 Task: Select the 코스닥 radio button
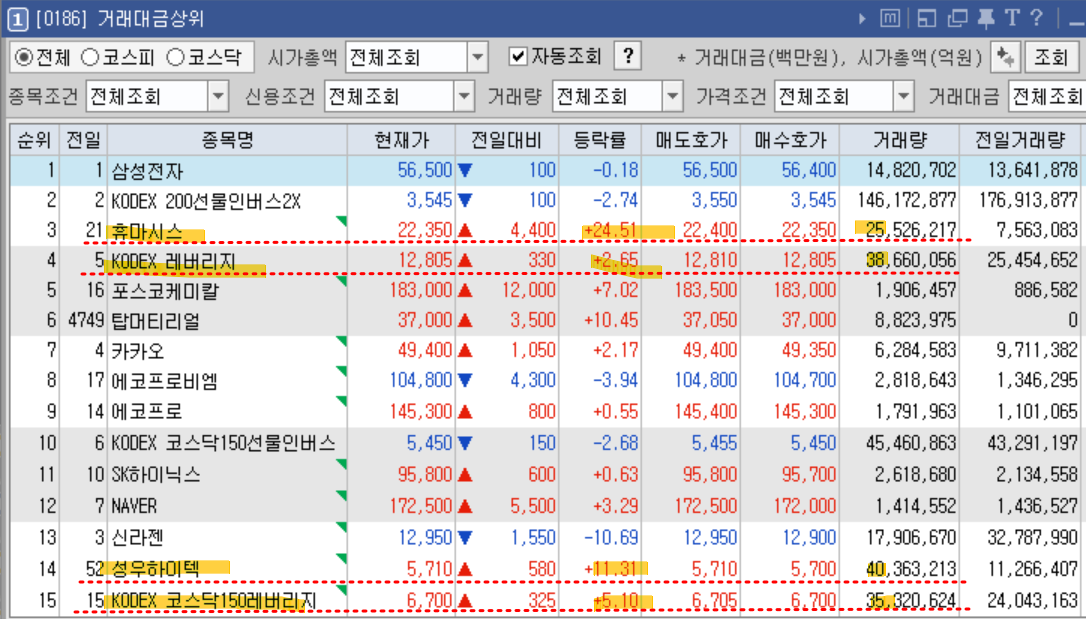(x=176, y=57)
